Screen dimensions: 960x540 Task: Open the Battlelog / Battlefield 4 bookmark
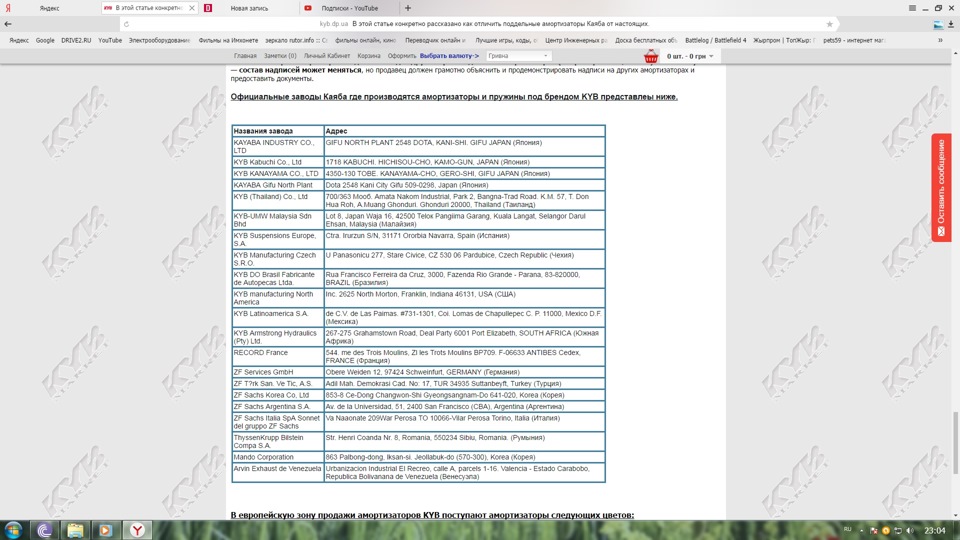716,40
